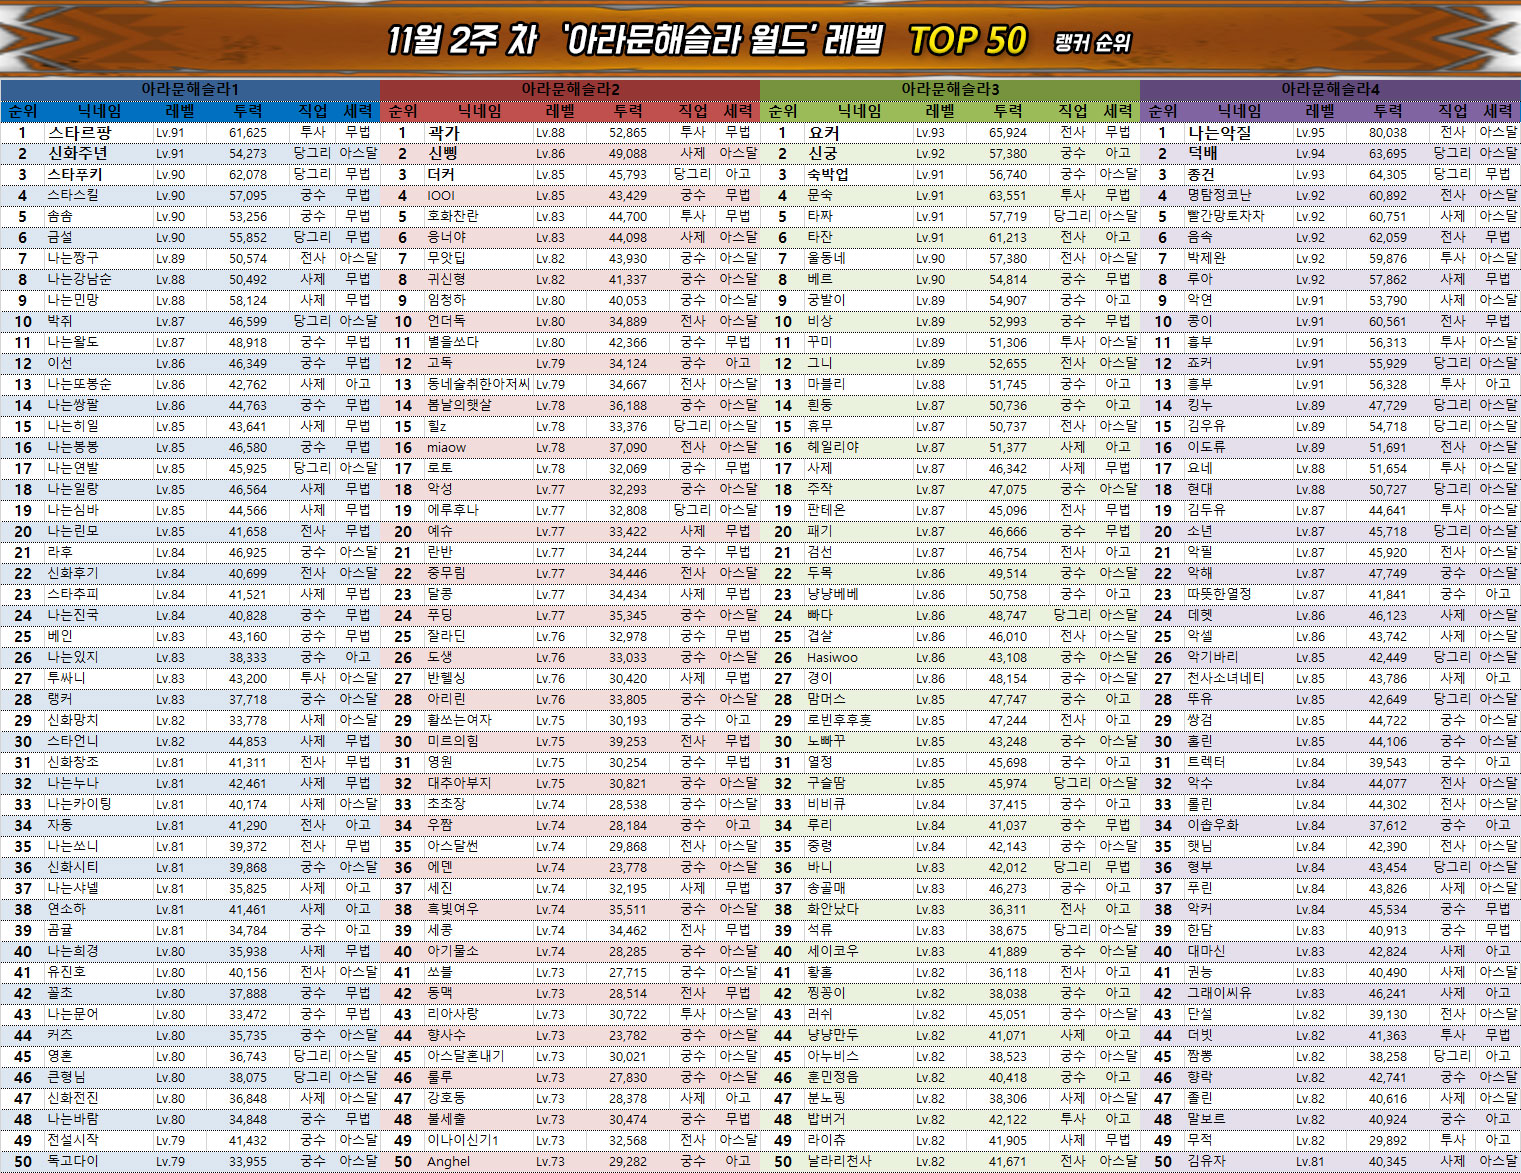Click the nickname Anghel at rank 50
The height and width of the screenshot is (1173, 1521).
click(x=448, y=1161)
